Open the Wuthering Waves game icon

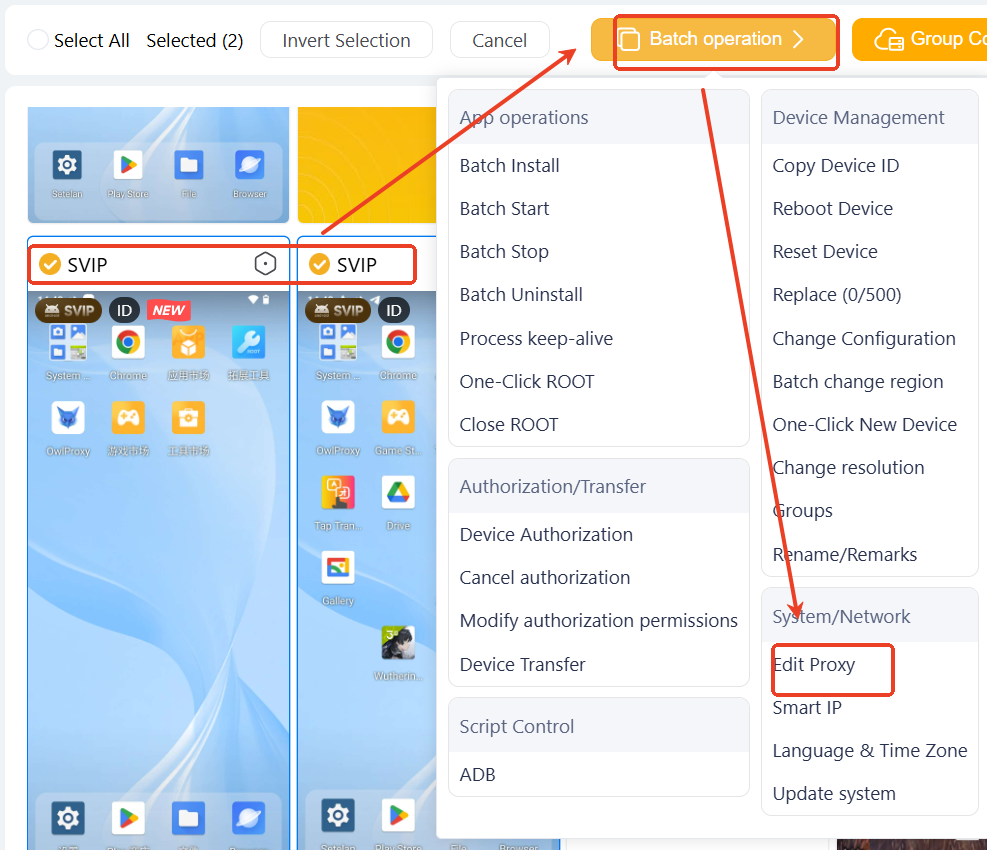[x=398, y=643]
